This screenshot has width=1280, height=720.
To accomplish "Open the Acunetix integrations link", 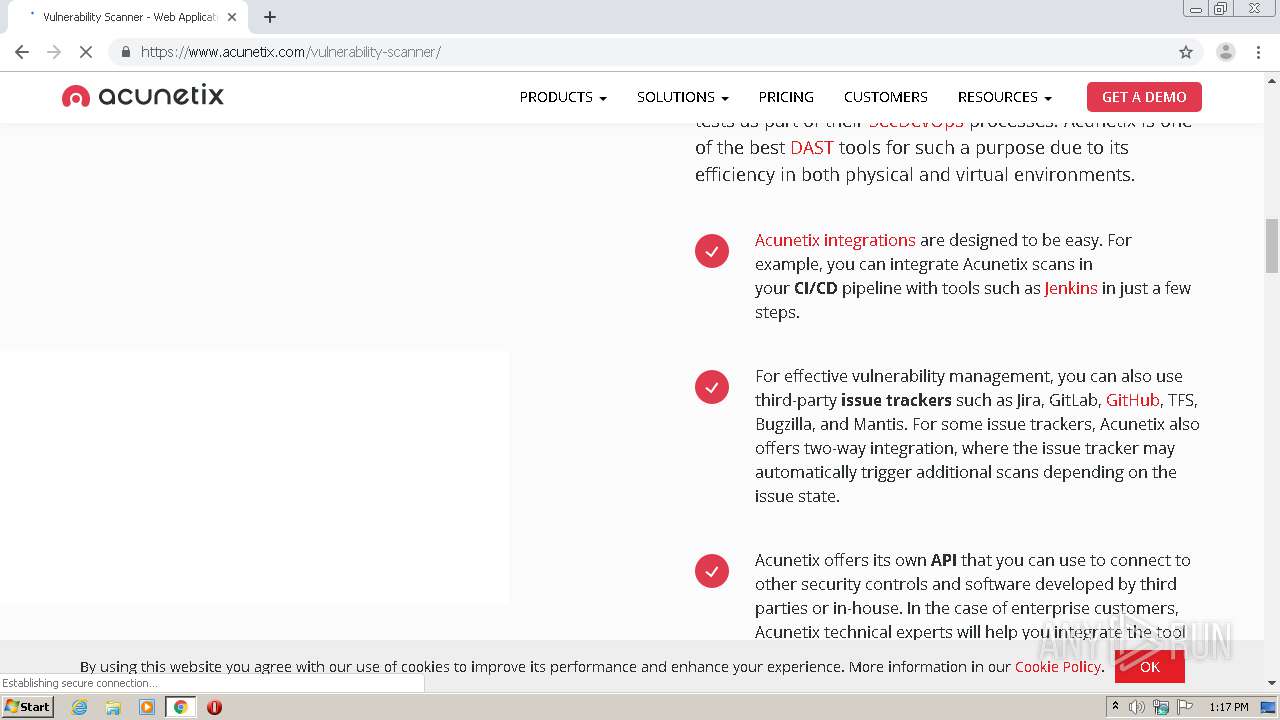I will [835, 240].
